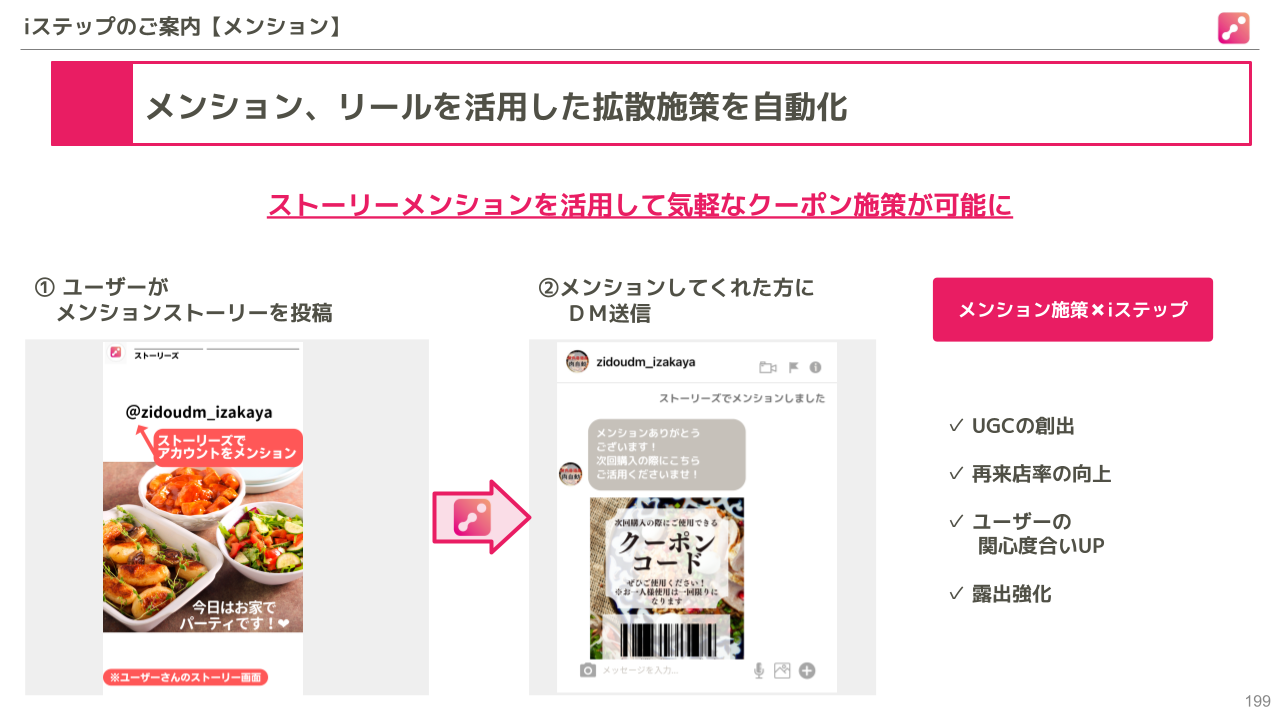Click the story progress bar at top

(217, 348)
